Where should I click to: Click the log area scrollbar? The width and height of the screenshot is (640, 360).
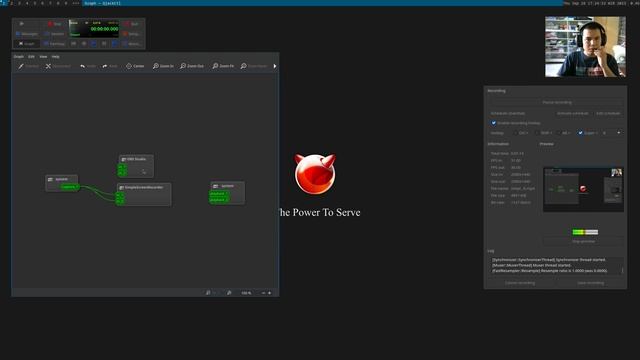[622, 270]
